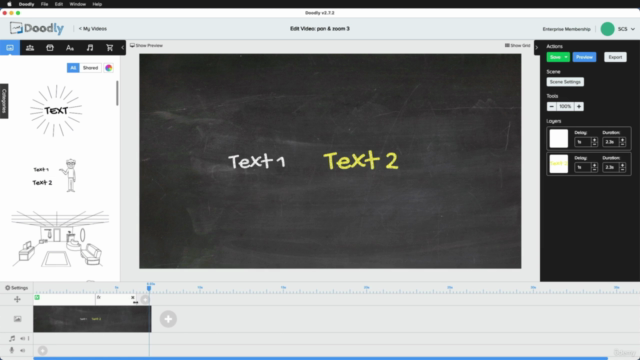Decrease first layer Delay
The width and height of the screenshot is (640, 360).
(x=594, y=144)
